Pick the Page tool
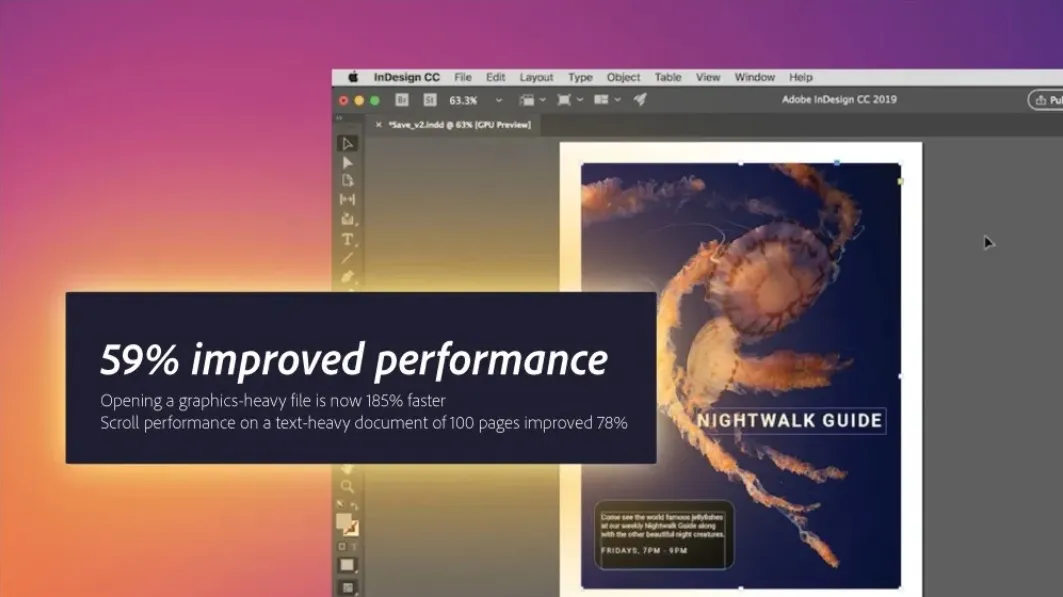The image size is (1063, 597). click(x=346, y=178)
